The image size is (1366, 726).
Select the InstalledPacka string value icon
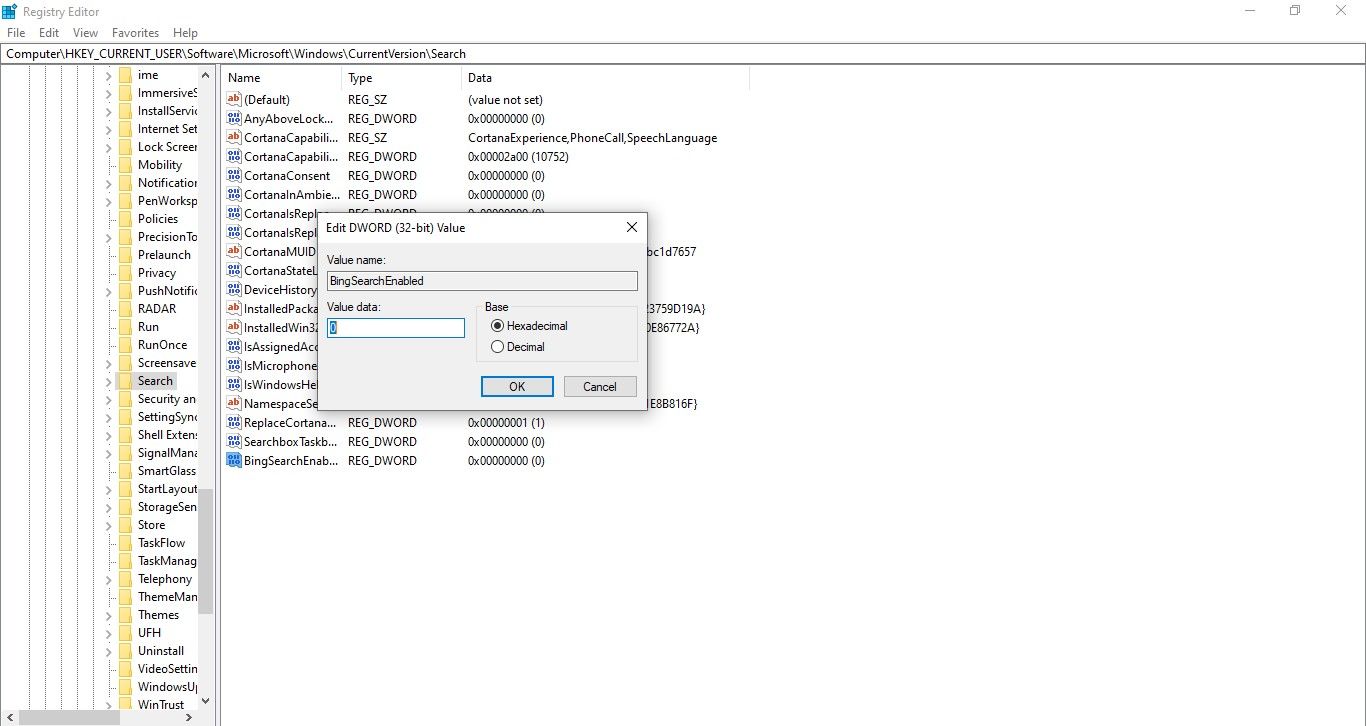click(234, 309)
